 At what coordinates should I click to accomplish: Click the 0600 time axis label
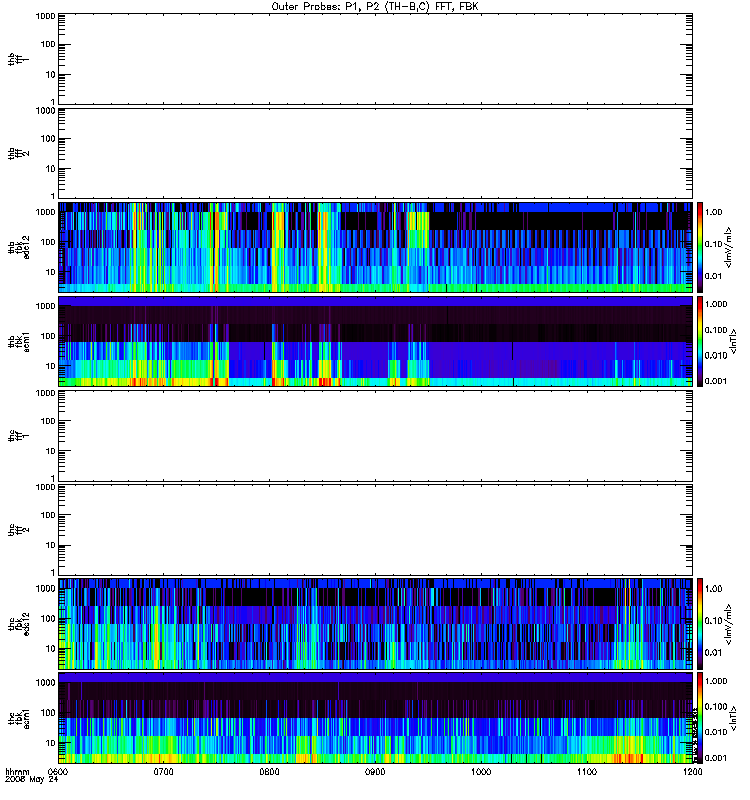point(58,771)
